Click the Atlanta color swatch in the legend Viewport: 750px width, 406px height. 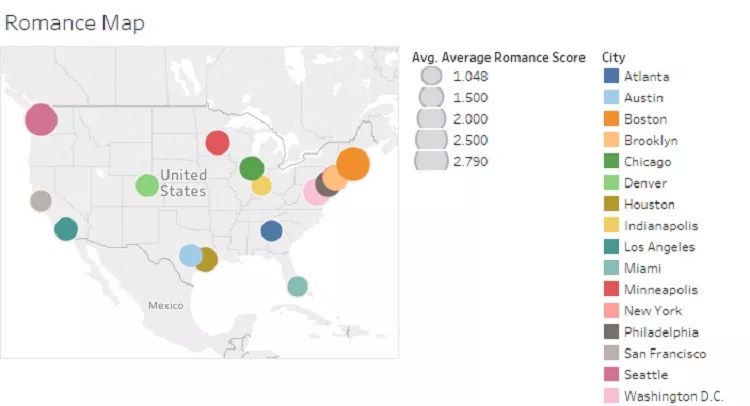pos(611,76)
